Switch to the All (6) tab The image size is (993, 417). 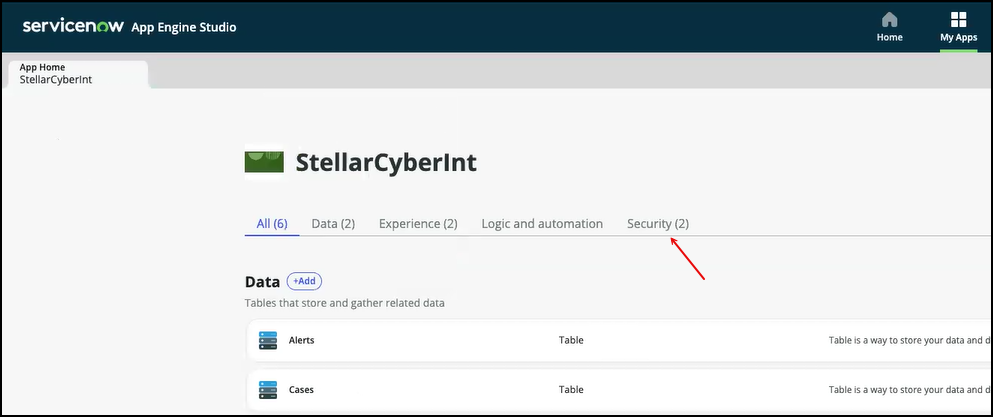[272, 224]
